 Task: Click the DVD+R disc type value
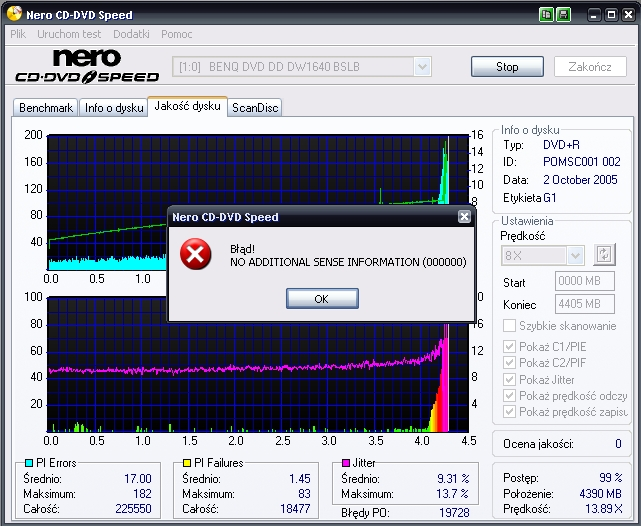point(561,145)
